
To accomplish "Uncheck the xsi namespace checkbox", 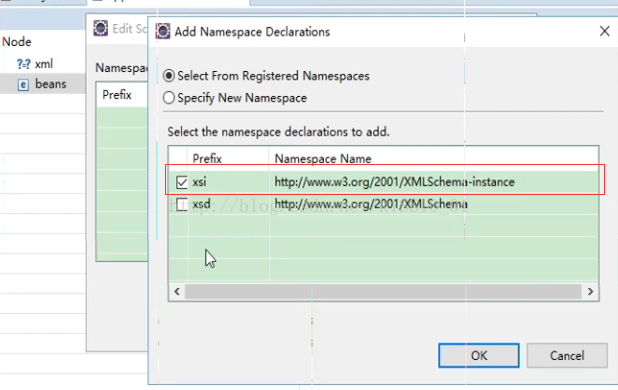I will [x=182, y=182].
